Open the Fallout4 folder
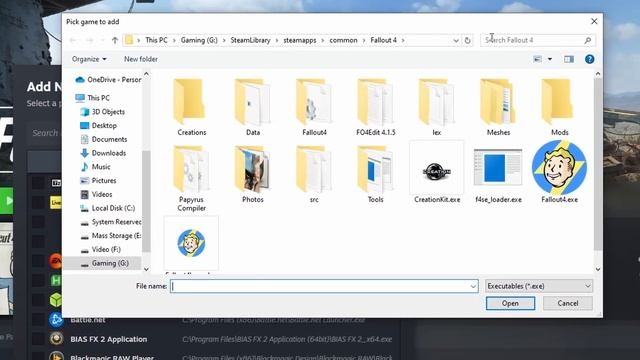Screen dimensions: 640x360 coord(314,107)
